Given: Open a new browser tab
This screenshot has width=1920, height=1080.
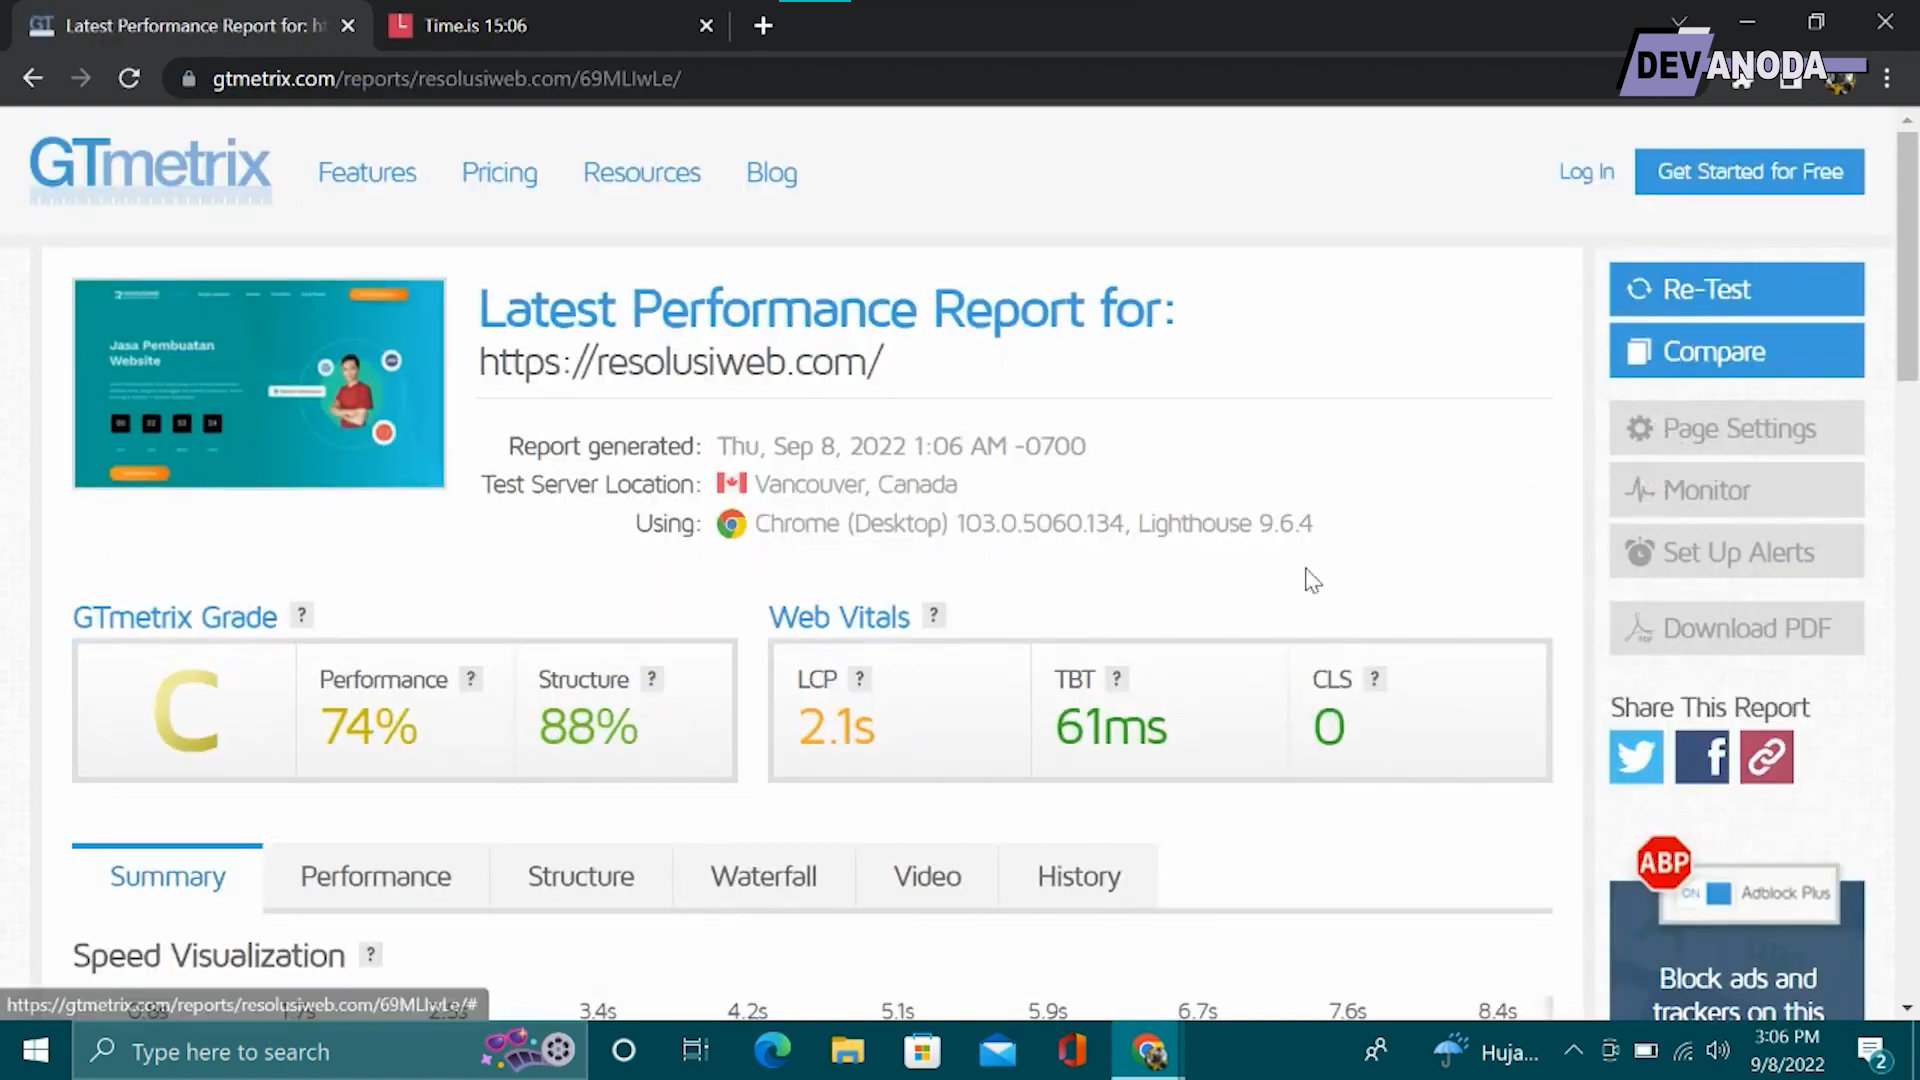Looking at the screenshot, I should tap(763, 26).
